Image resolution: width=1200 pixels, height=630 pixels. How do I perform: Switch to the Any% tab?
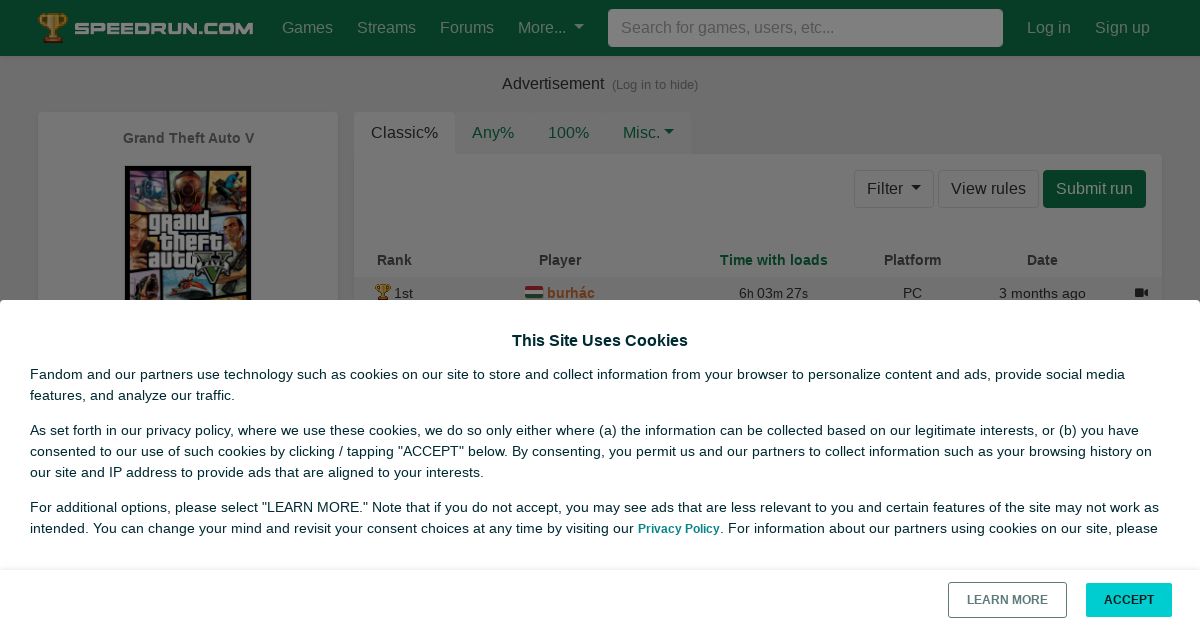point(493,133)
